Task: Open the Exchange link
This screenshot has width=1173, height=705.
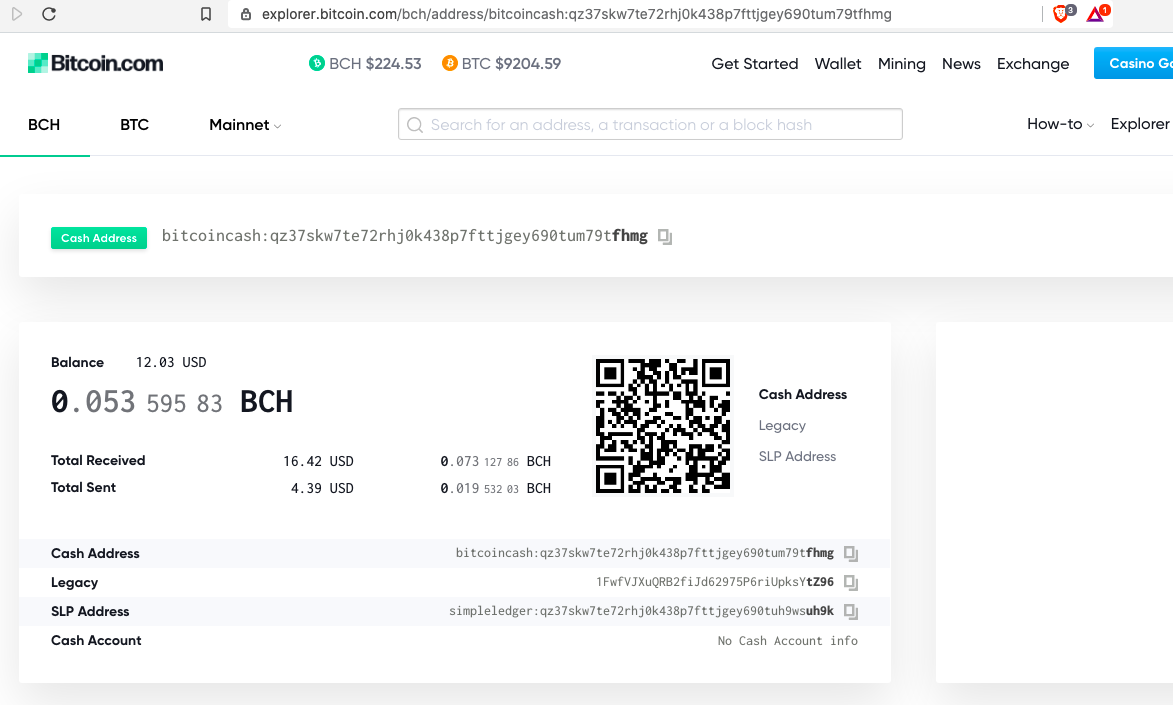Action: pos(1032,64)
